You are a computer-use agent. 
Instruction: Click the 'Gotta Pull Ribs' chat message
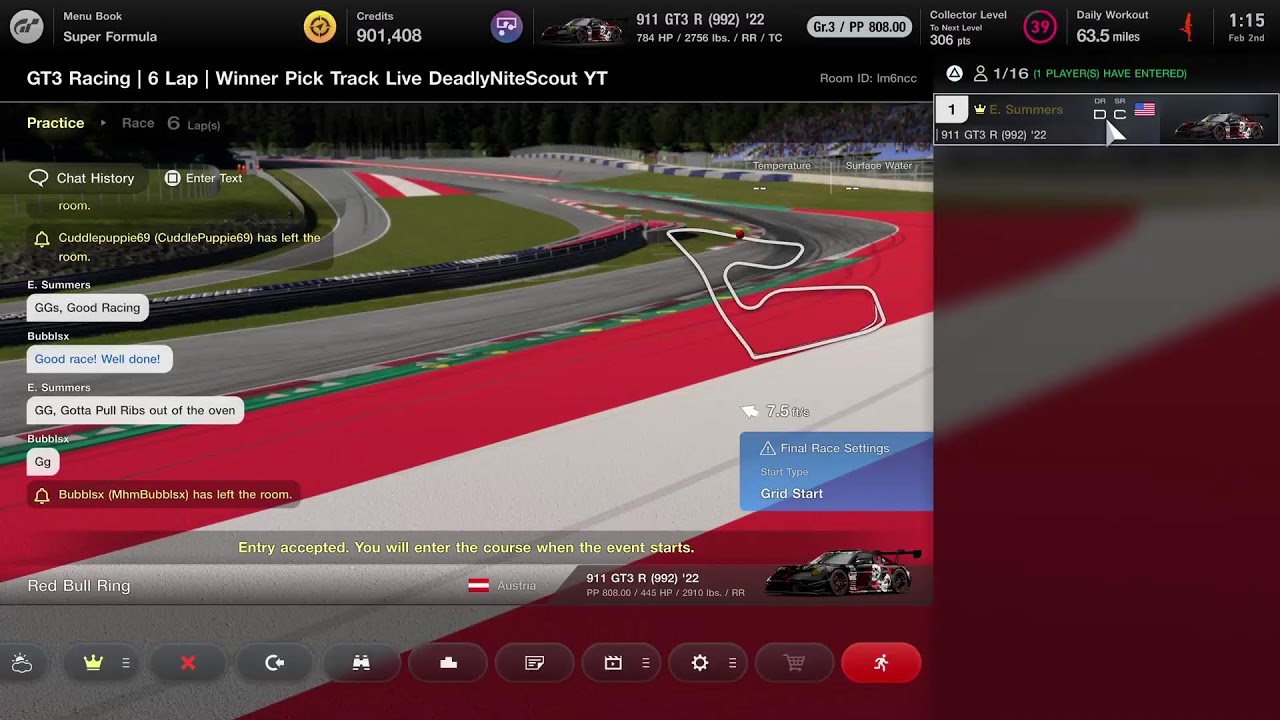(135, 410)
